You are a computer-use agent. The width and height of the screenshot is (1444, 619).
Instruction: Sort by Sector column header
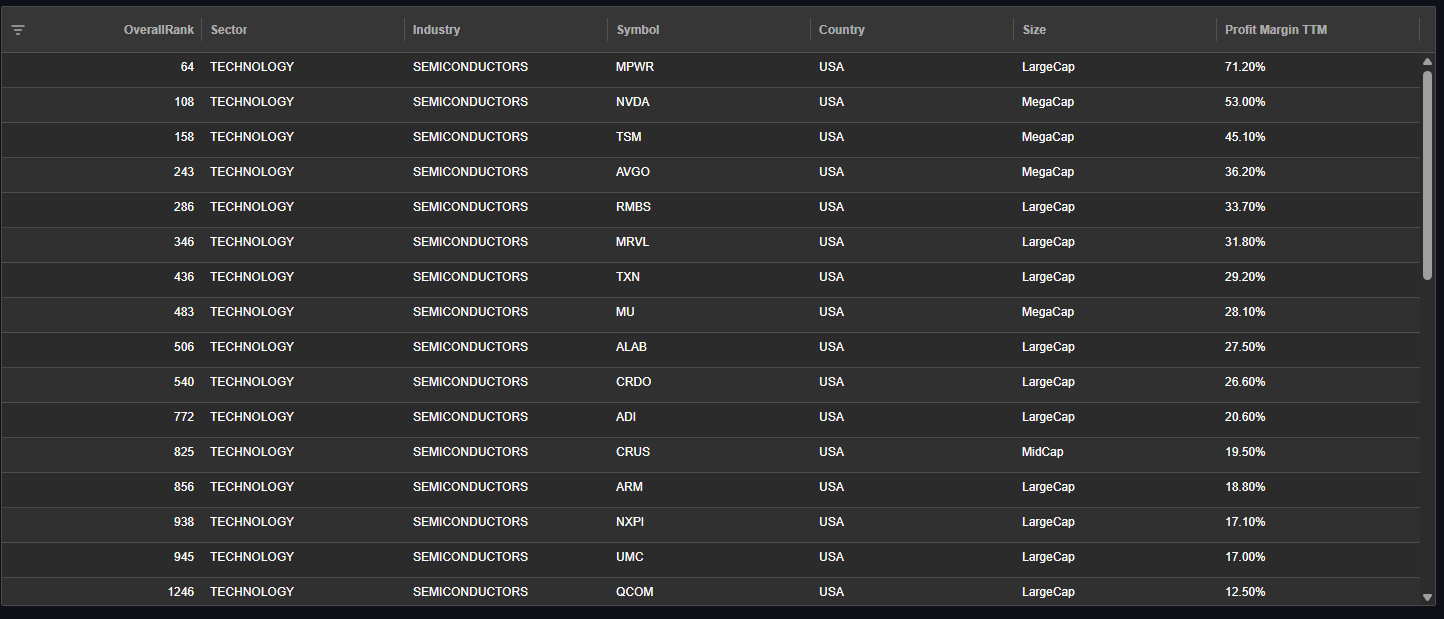click(229, 30)
